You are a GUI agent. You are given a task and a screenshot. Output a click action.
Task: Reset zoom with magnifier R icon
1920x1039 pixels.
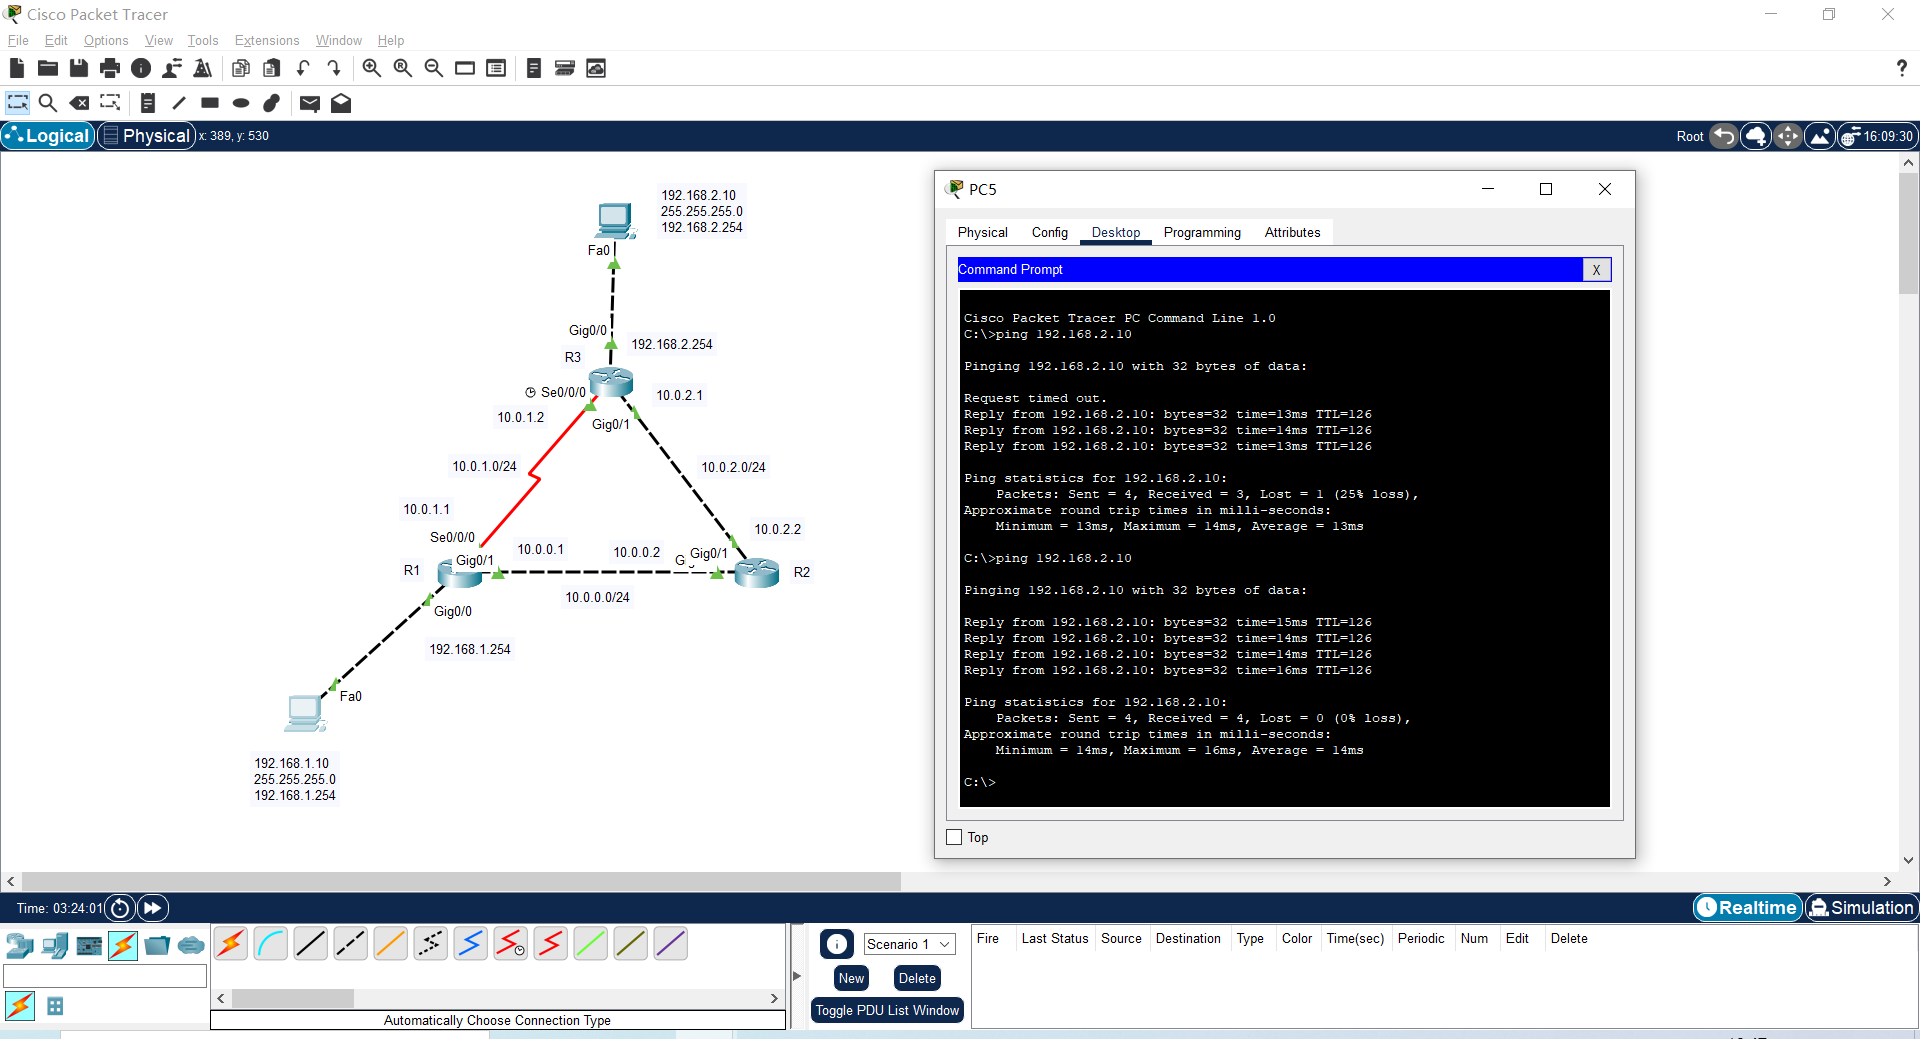point(403,68)
